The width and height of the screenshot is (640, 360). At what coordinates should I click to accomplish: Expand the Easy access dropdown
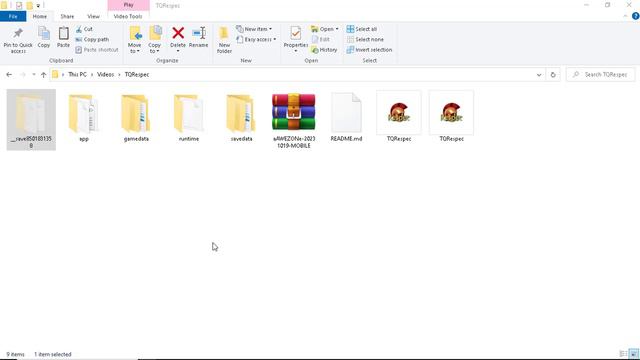[x=256, y=40]
